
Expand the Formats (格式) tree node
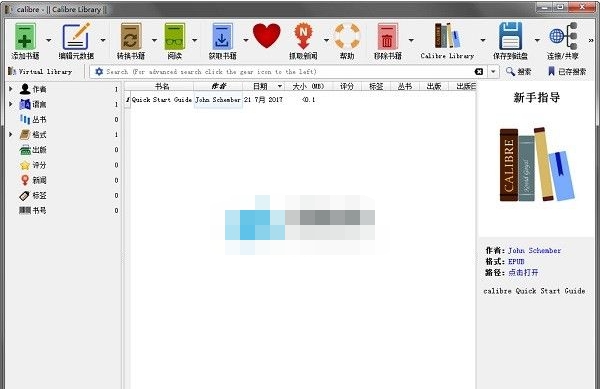(11, 134)
